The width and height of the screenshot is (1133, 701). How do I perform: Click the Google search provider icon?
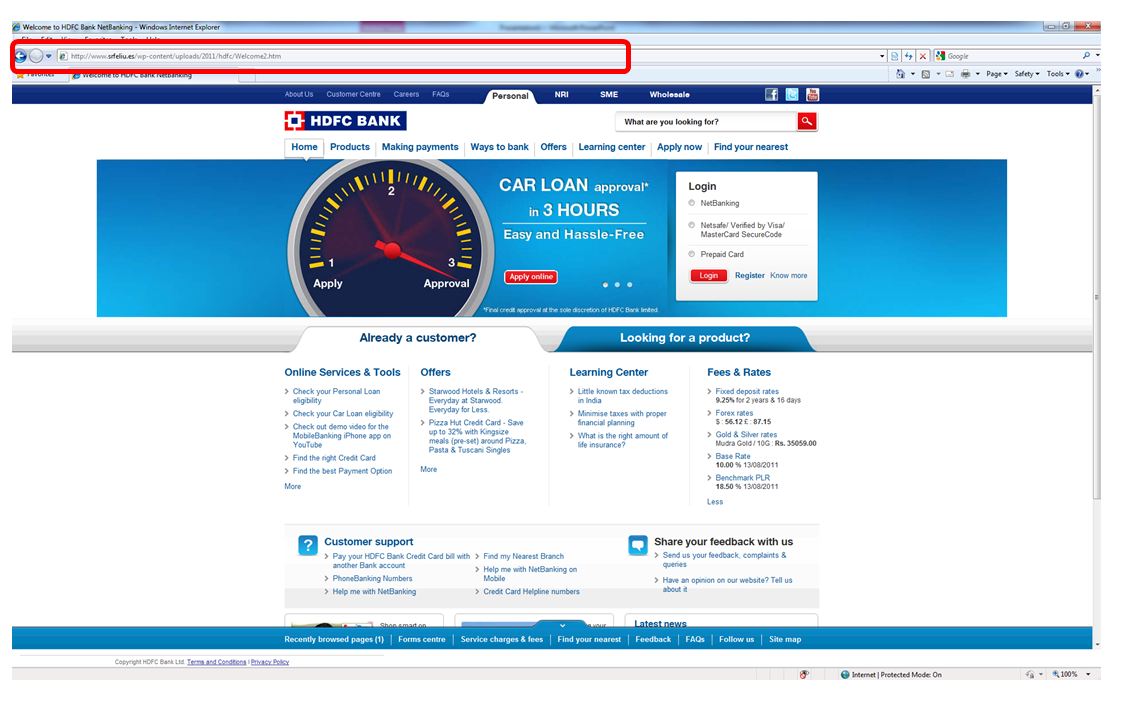[940, 56]
